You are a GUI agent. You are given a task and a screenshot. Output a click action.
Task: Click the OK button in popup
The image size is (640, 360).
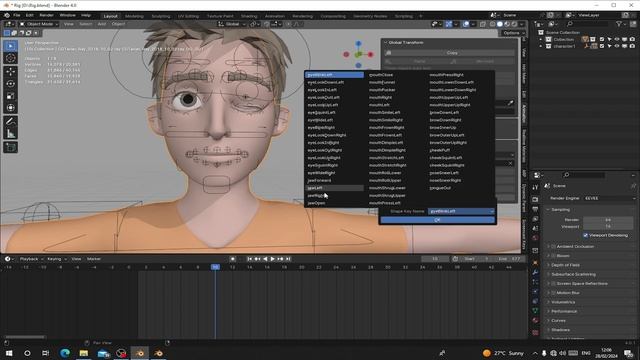[x=438, y=220]
